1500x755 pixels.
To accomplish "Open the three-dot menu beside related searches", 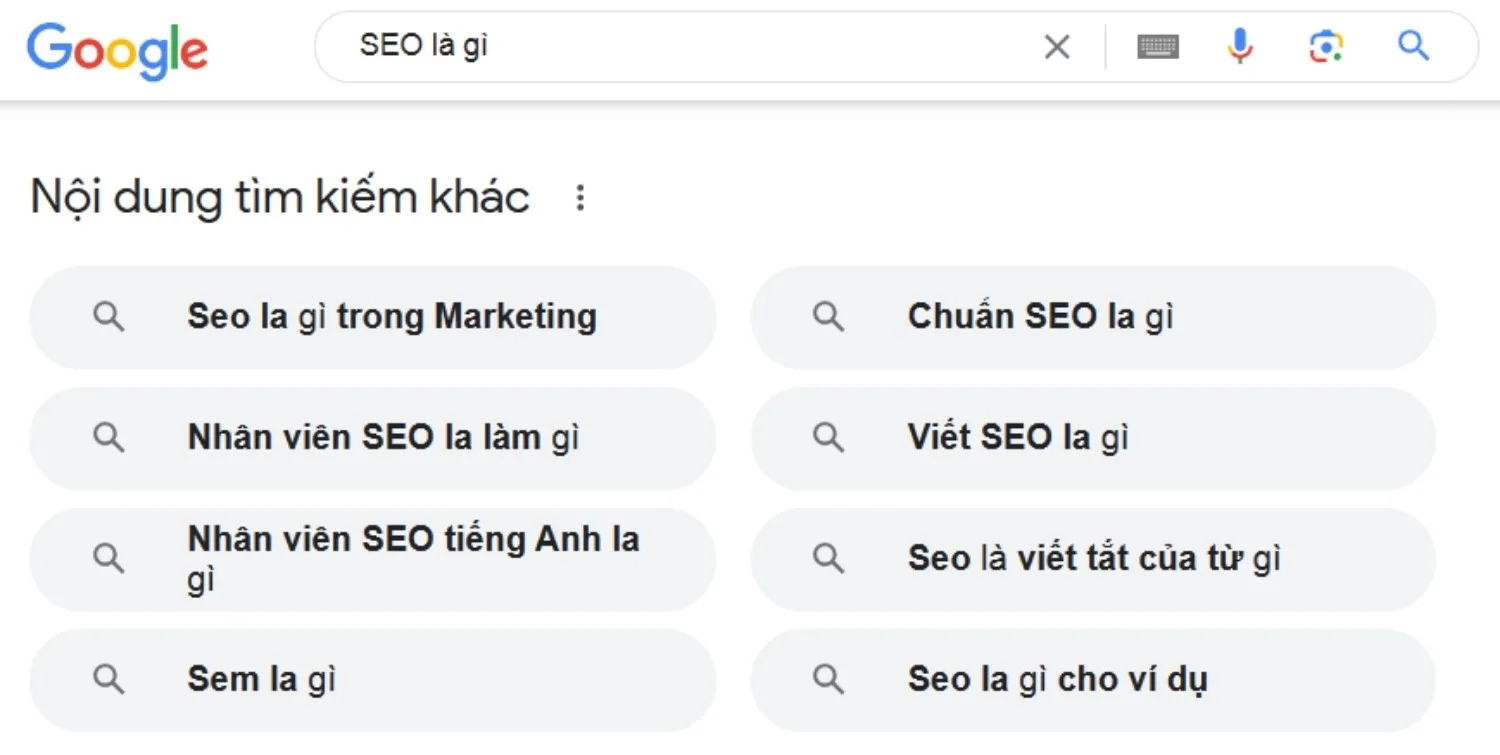I will (x=580, y=198).
